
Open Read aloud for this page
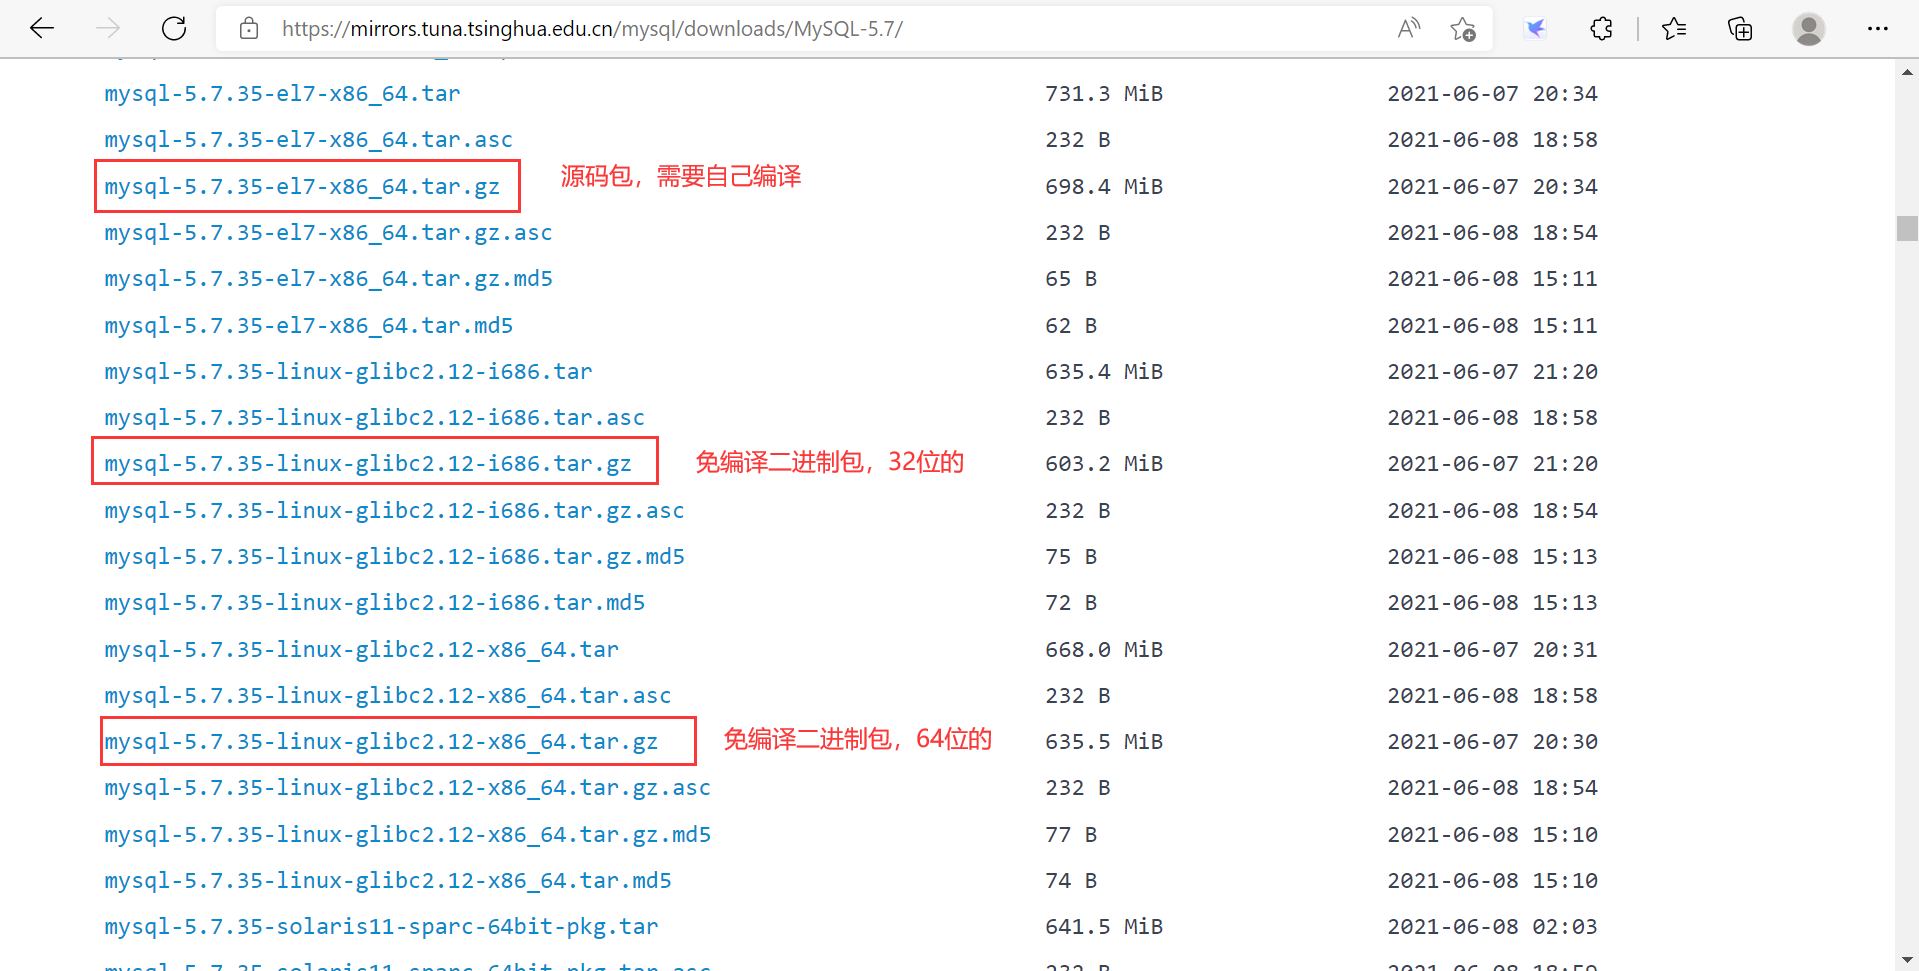click(1408, 29)
